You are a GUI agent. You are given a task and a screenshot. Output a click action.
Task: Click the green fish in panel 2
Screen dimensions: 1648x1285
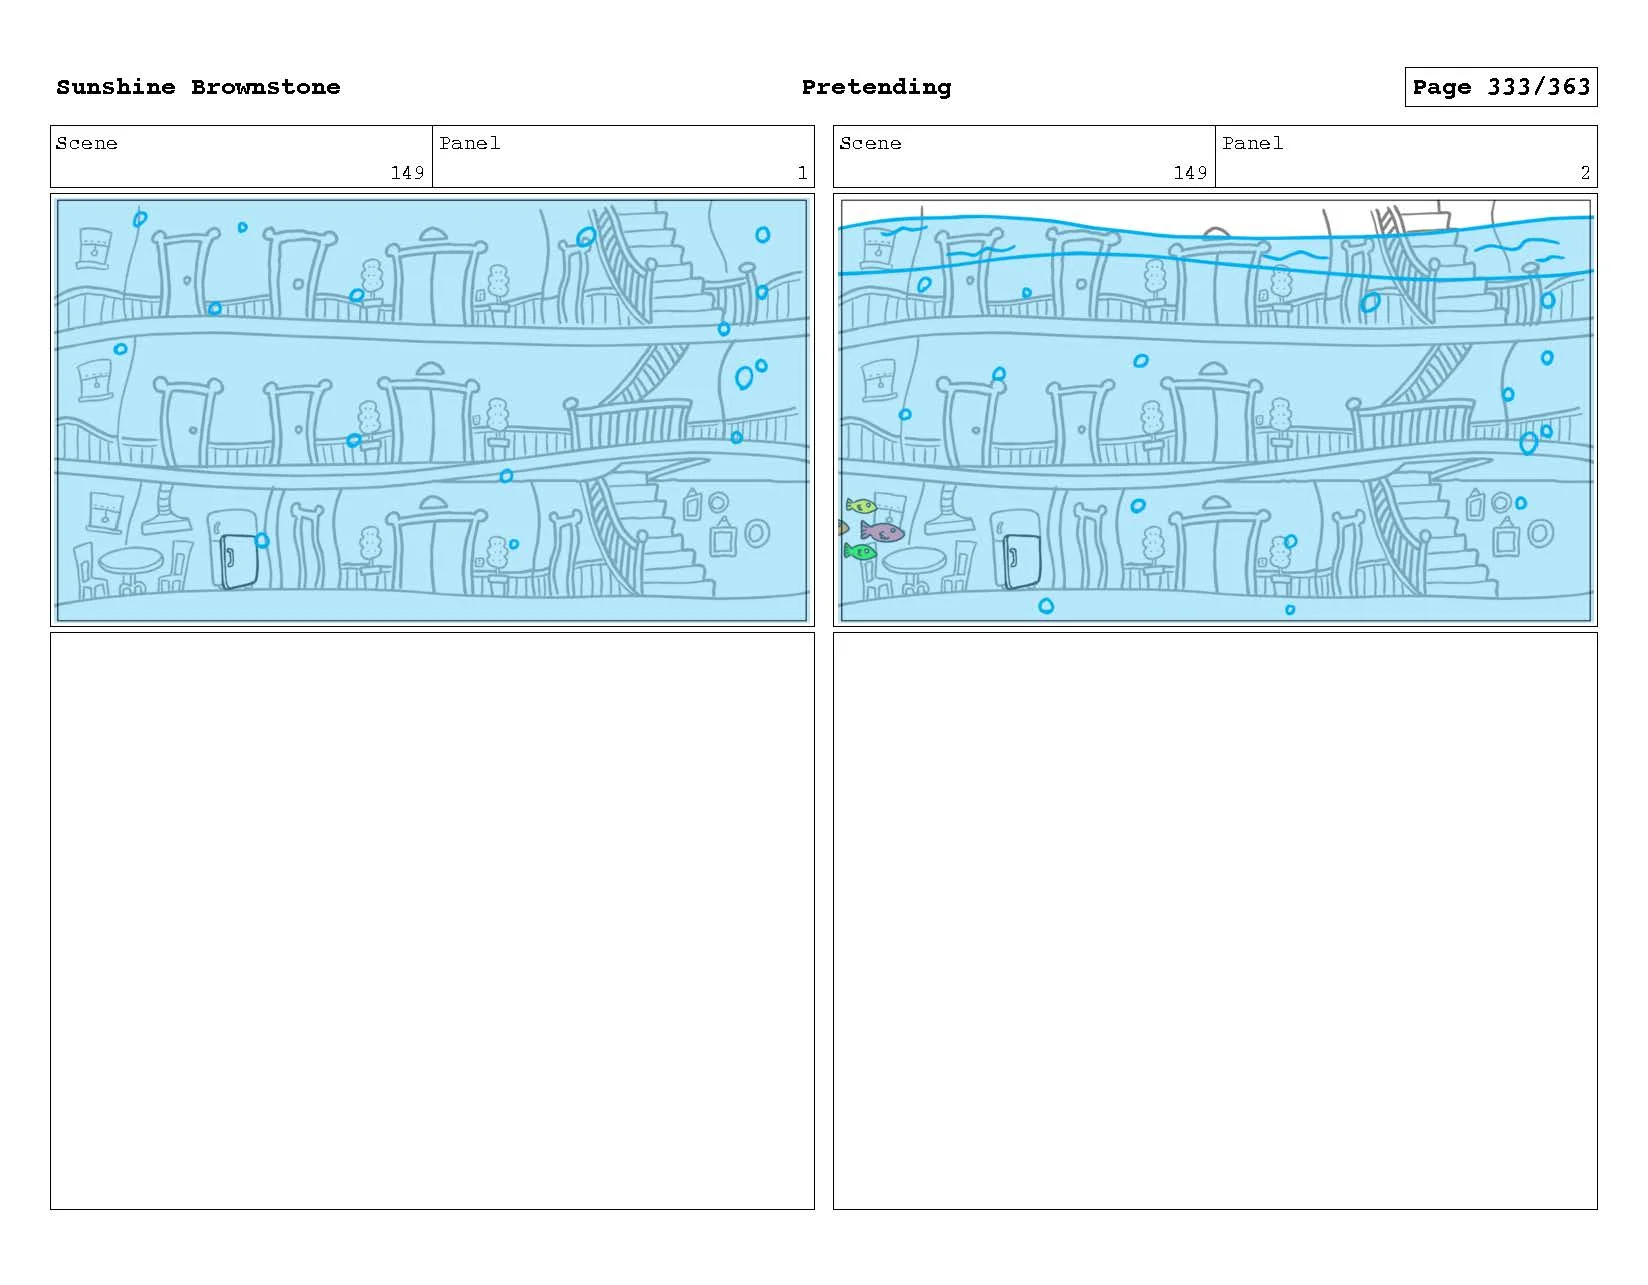click(860, 551)
